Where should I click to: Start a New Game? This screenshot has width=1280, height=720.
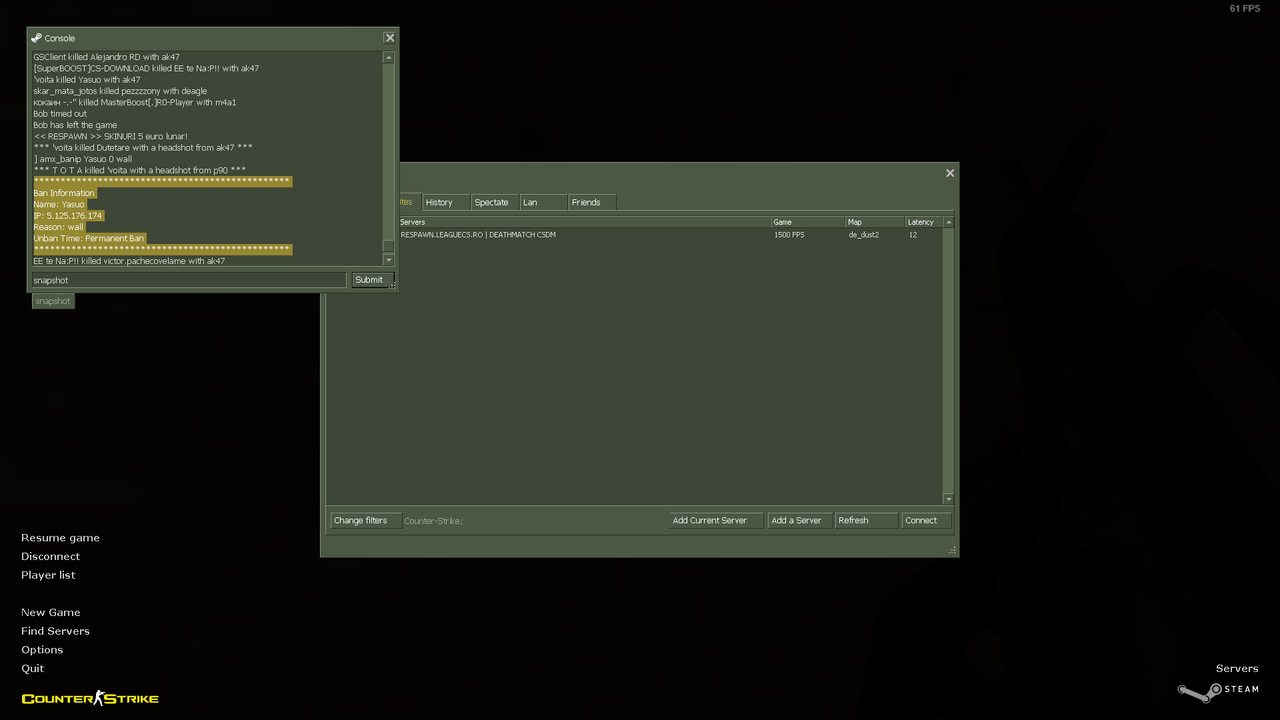(x=50, y=612)
